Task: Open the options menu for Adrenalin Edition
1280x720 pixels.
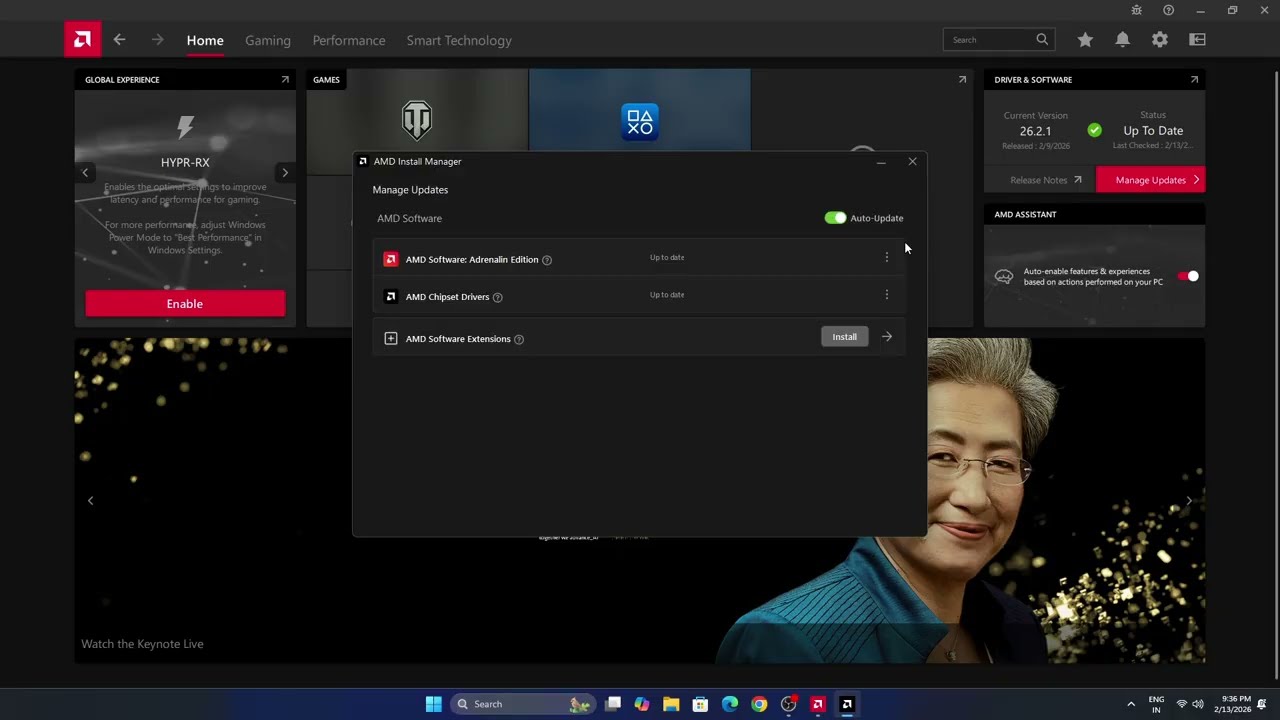Action: point(886,258)
